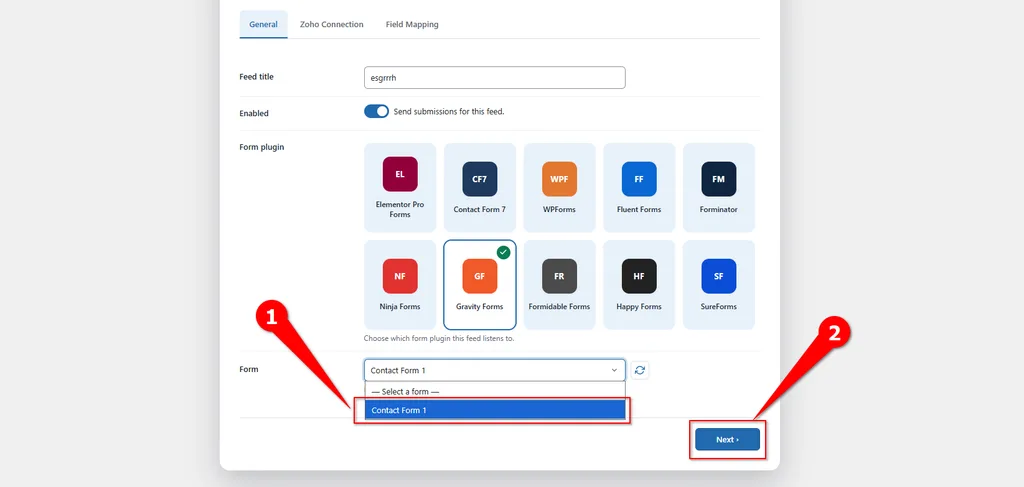Open the Zoho Connection tab
Viewport: 1024px width, 487px height.
click(331, 25)
